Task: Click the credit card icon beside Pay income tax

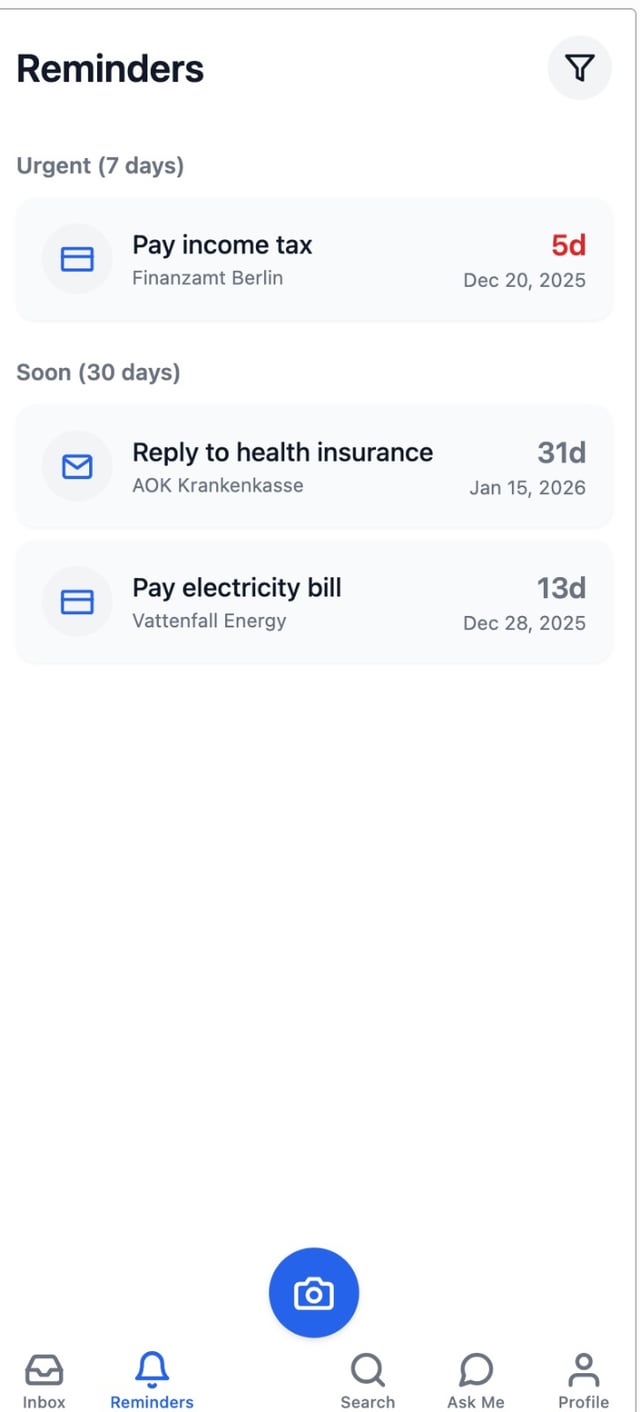Action: point(77,260)
